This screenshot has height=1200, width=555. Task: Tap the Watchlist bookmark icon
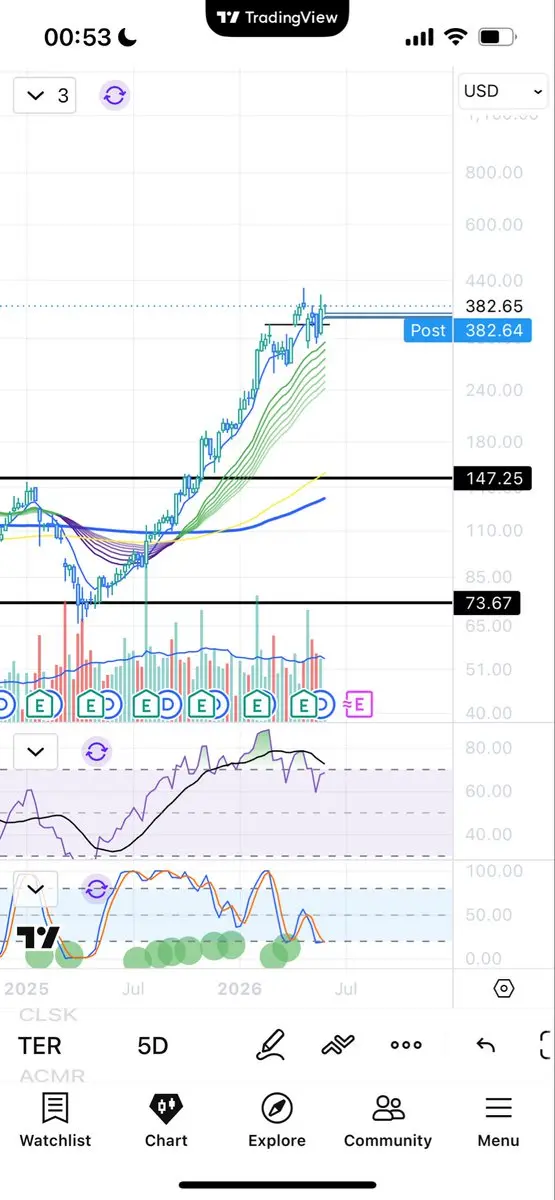[55, 1107]
